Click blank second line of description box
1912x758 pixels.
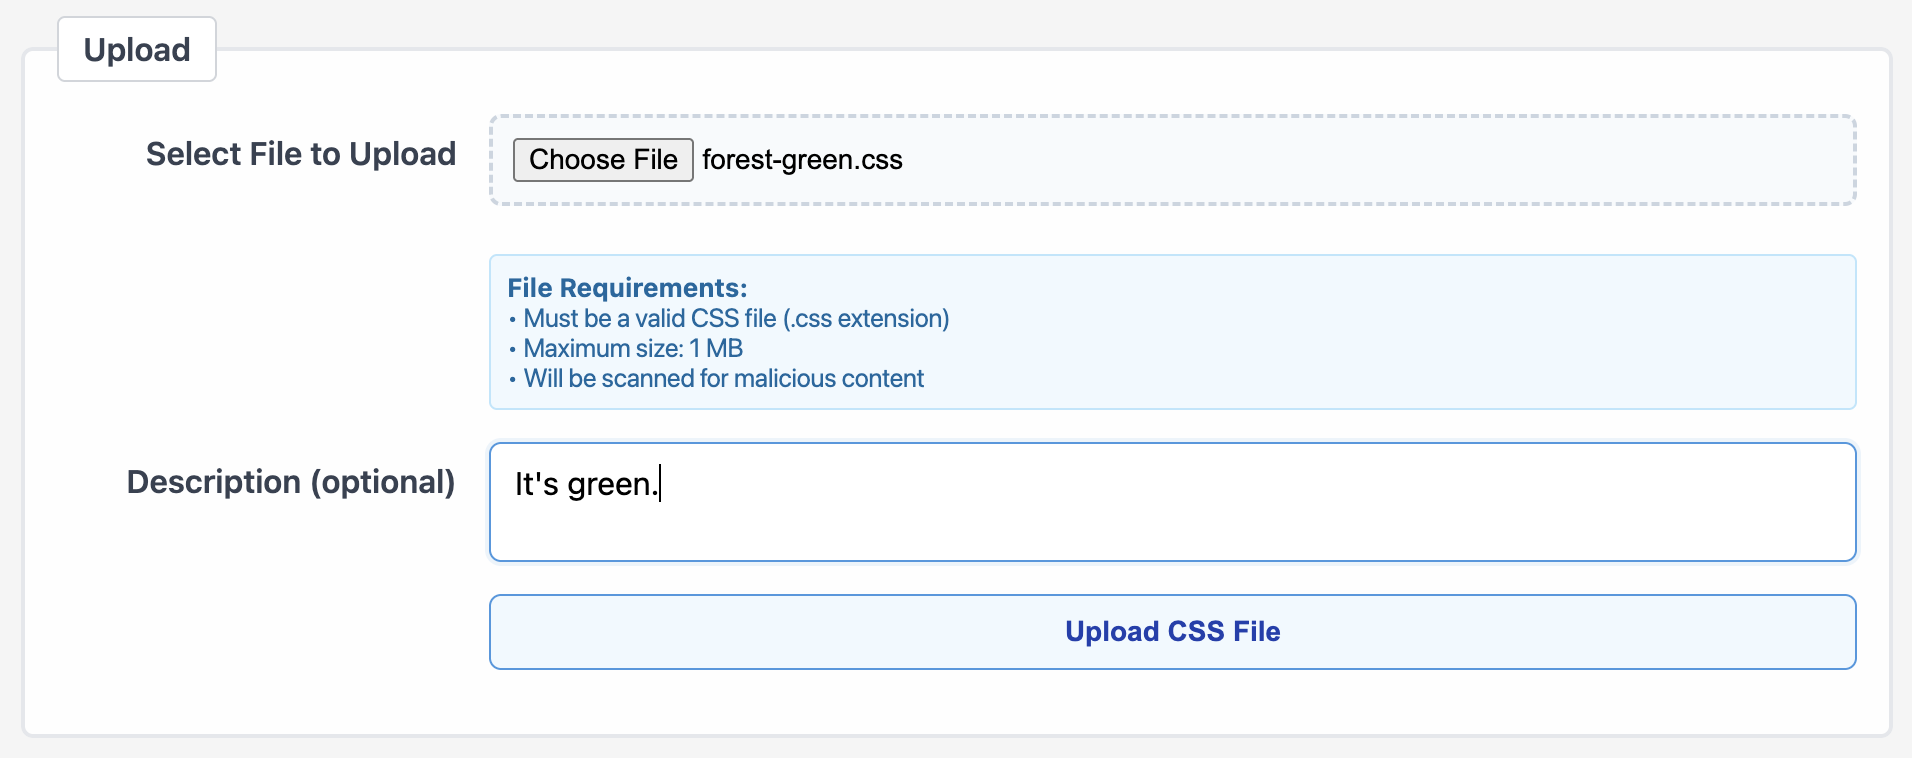tap(1172, 532)
